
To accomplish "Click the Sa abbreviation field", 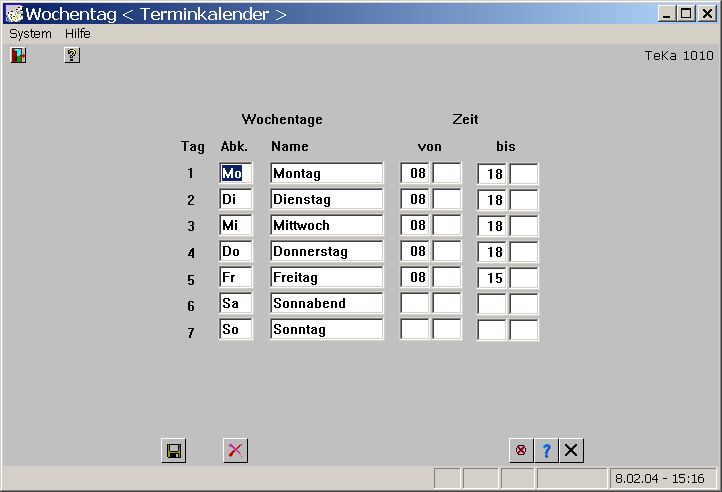I will (x=236, y=304).
